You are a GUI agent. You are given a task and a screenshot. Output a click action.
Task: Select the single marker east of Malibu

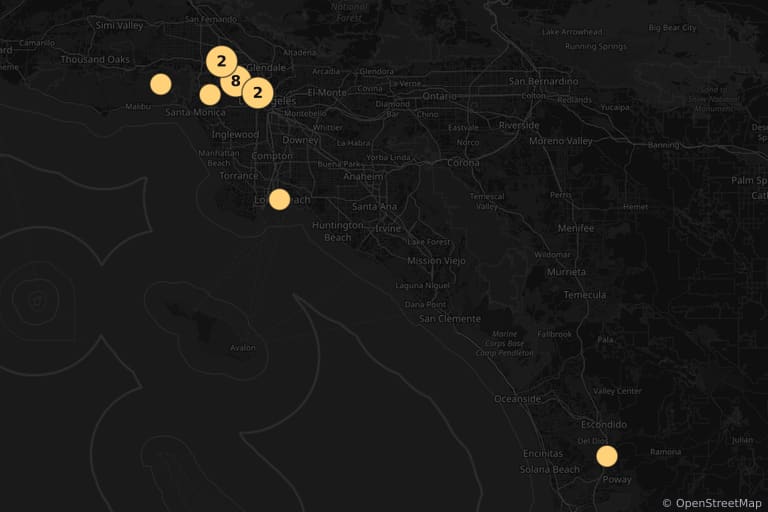[x=161, y=84]
